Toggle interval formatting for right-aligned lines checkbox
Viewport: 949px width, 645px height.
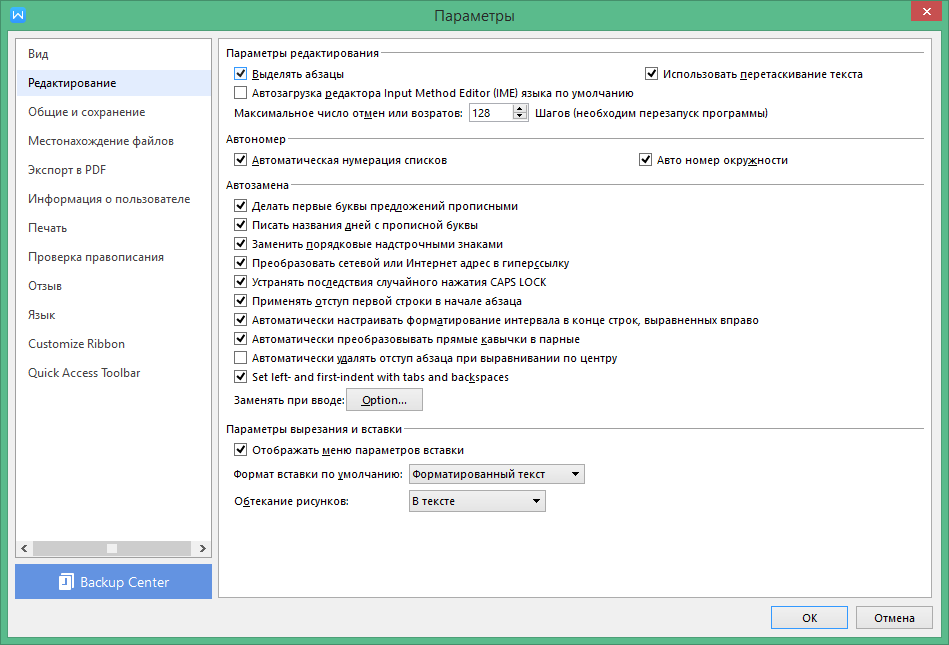pyautogui.click(x=240, y=319)
